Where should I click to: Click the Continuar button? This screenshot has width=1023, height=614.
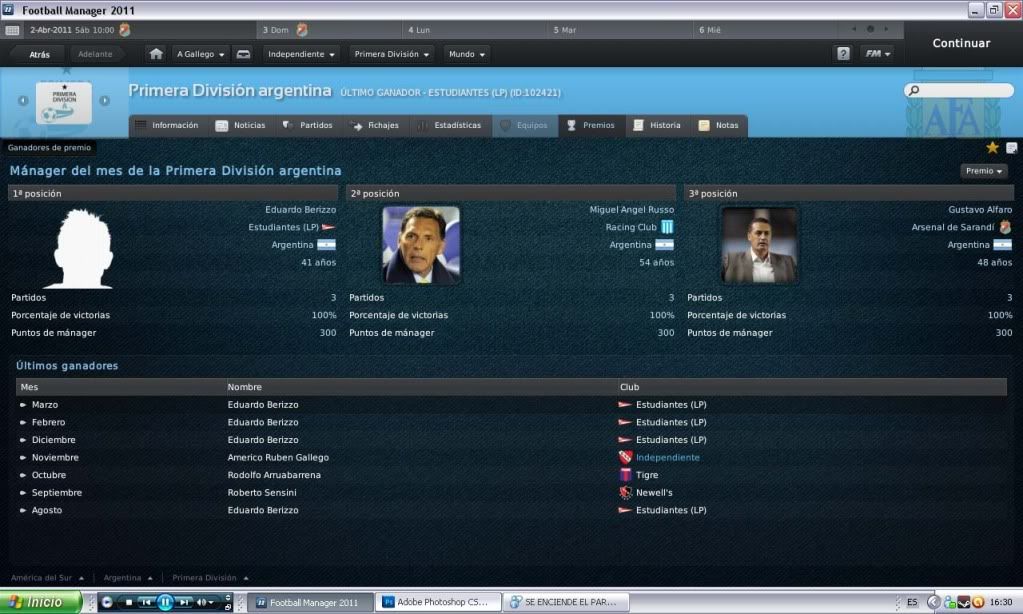pos(961,43)
